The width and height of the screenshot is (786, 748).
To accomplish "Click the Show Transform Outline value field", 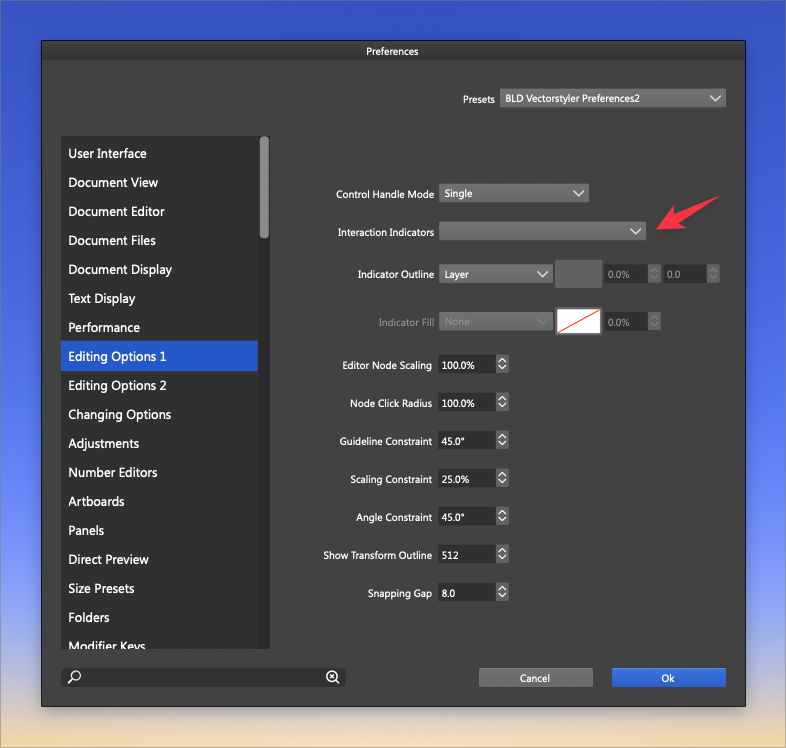I will (465, 555).
